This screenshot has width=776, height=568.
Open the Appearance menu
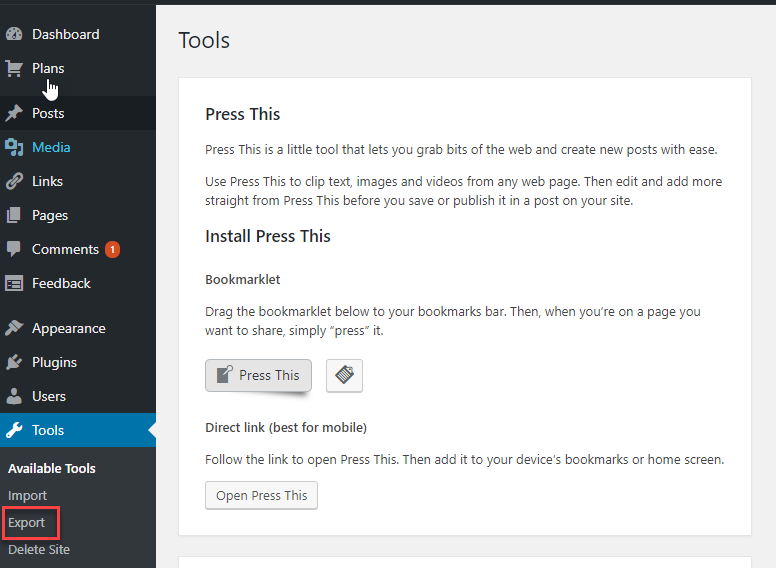tap(78, 328)
